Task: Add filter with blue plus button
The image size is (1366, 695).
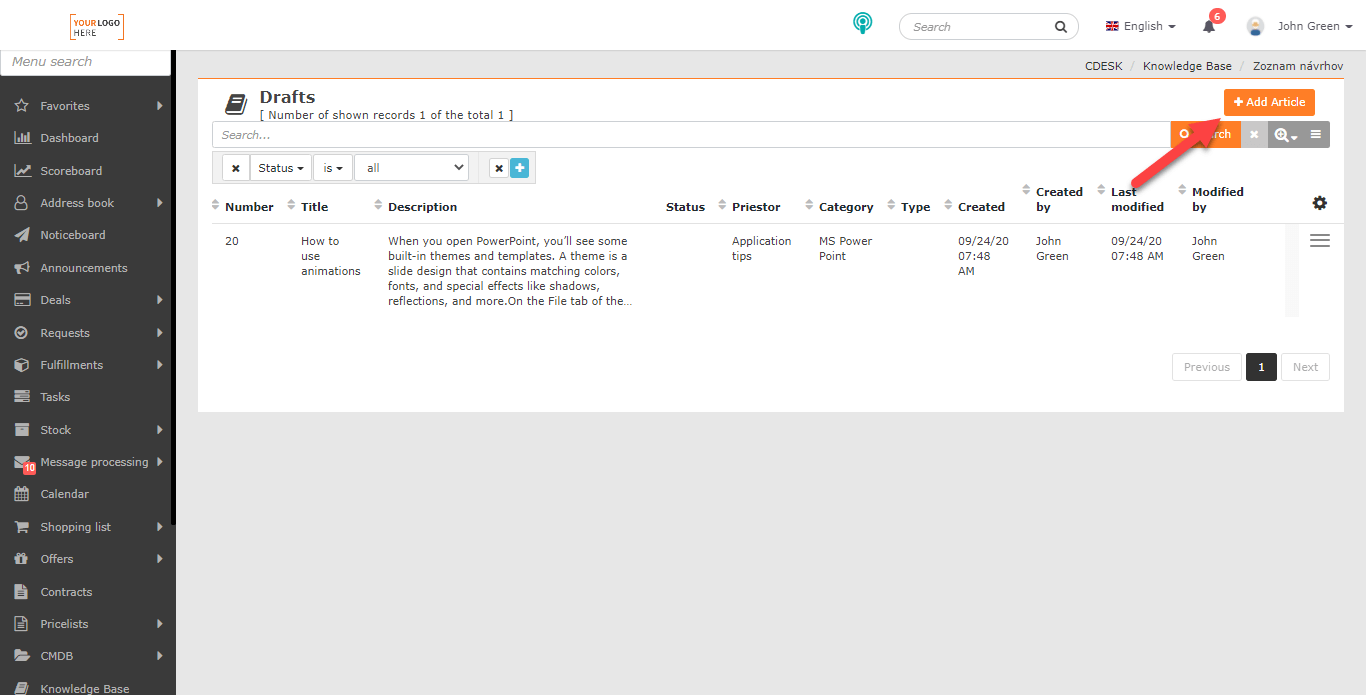Action: (519, 168)
